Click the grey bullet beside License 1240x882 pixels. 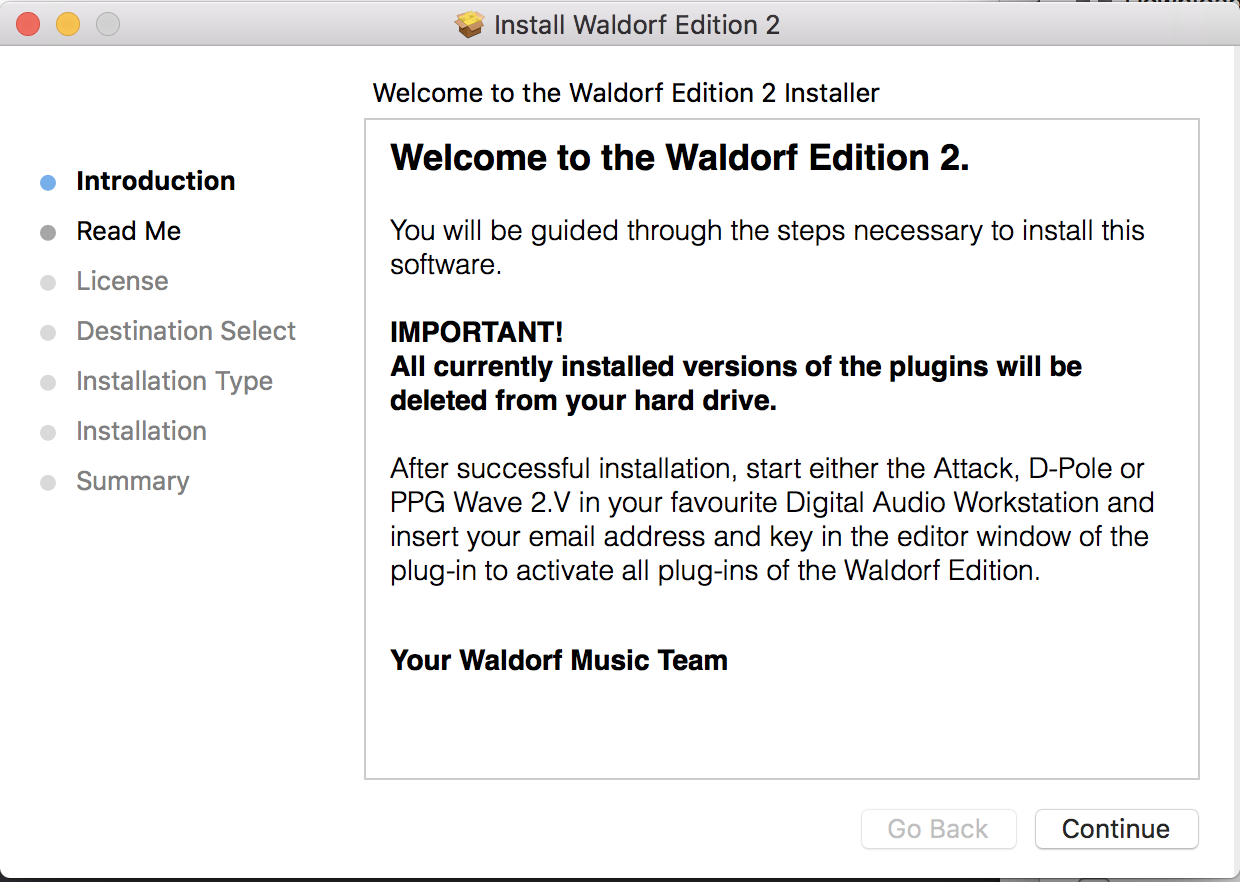[48, 283]
